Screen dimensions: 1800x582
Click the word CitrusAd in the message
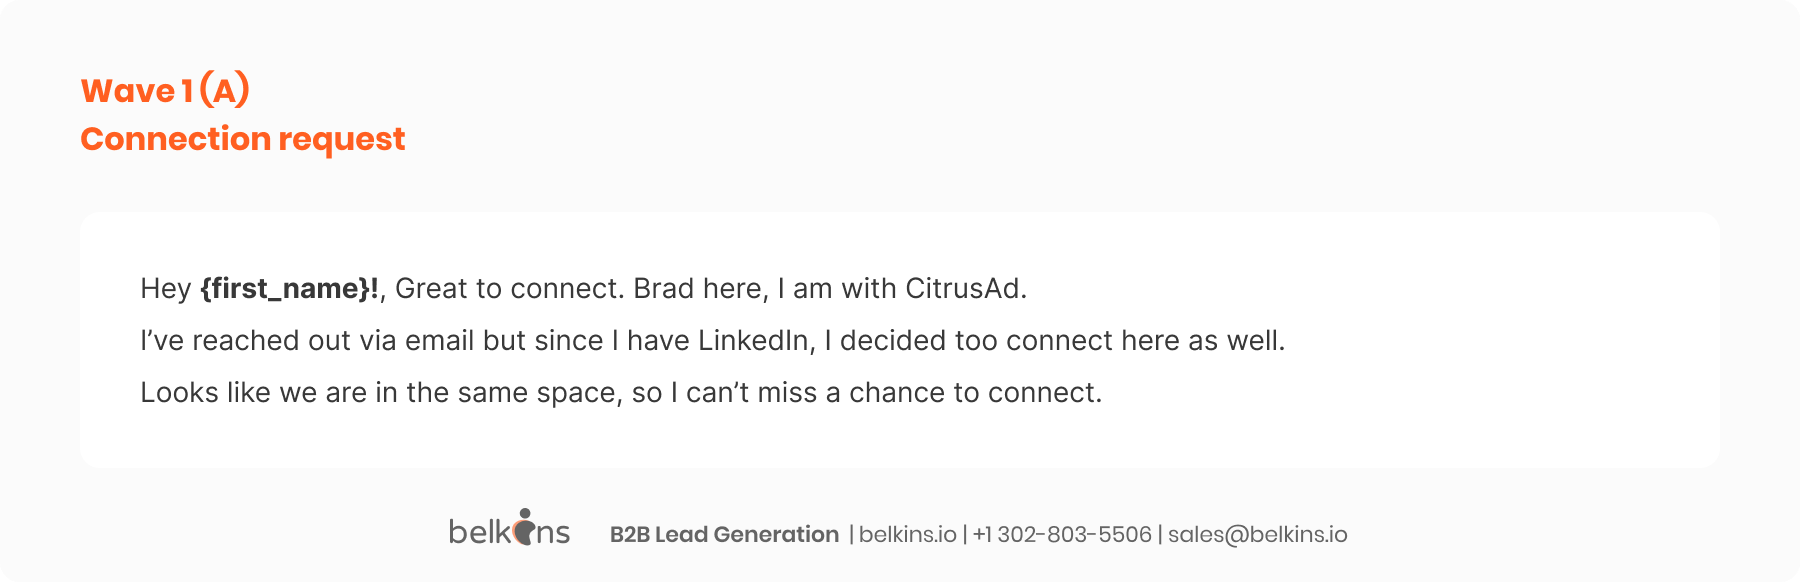pyautogui.click(x=965, y=289)
